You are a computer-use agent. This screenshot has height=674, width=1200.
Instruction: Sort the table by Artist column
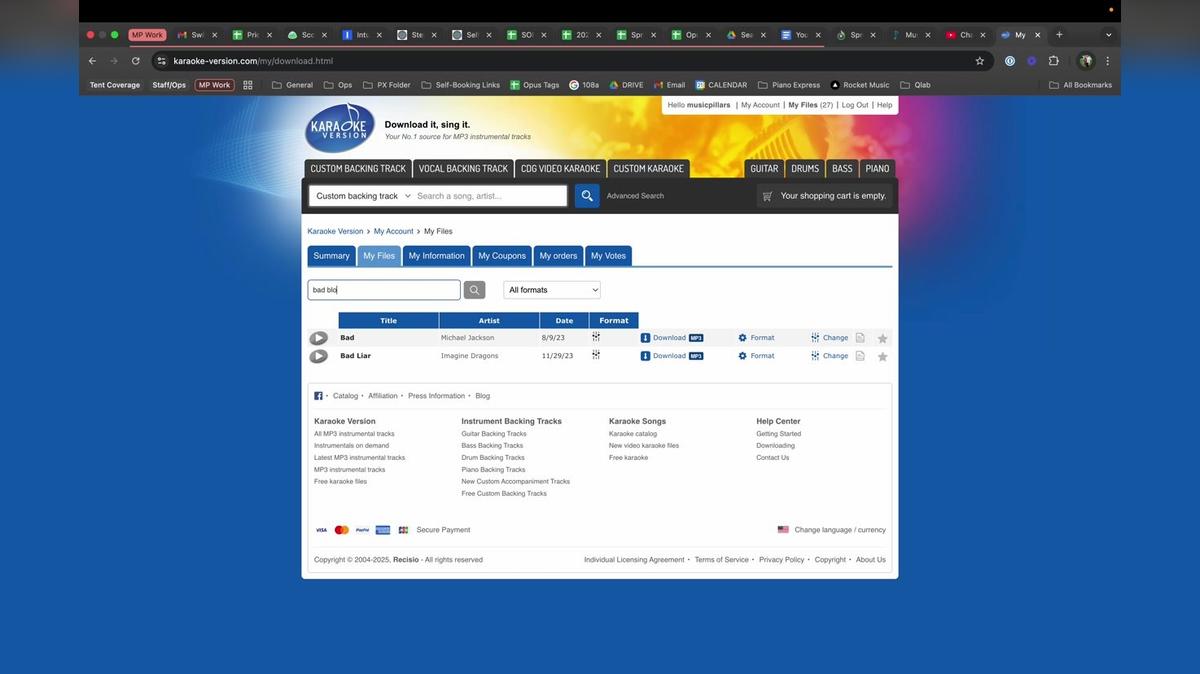point(489,321)
